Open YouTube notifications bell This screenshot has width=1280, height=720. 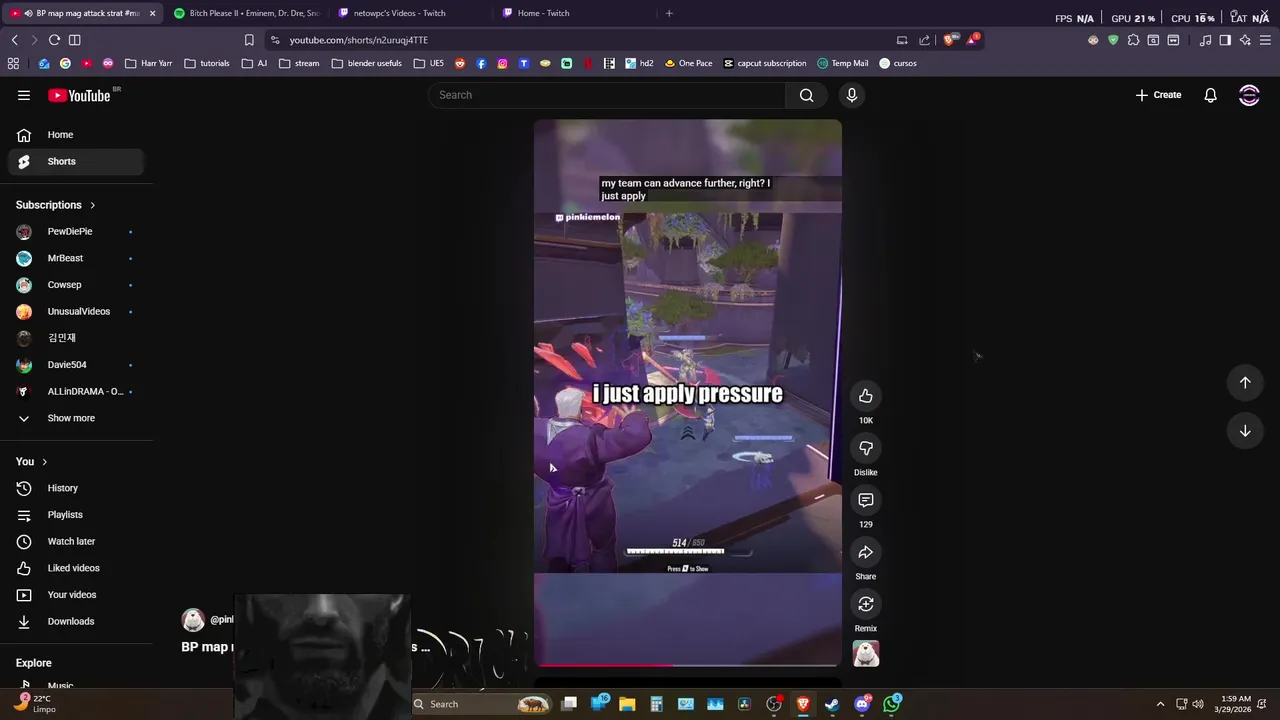click(x=1210, y=95)
